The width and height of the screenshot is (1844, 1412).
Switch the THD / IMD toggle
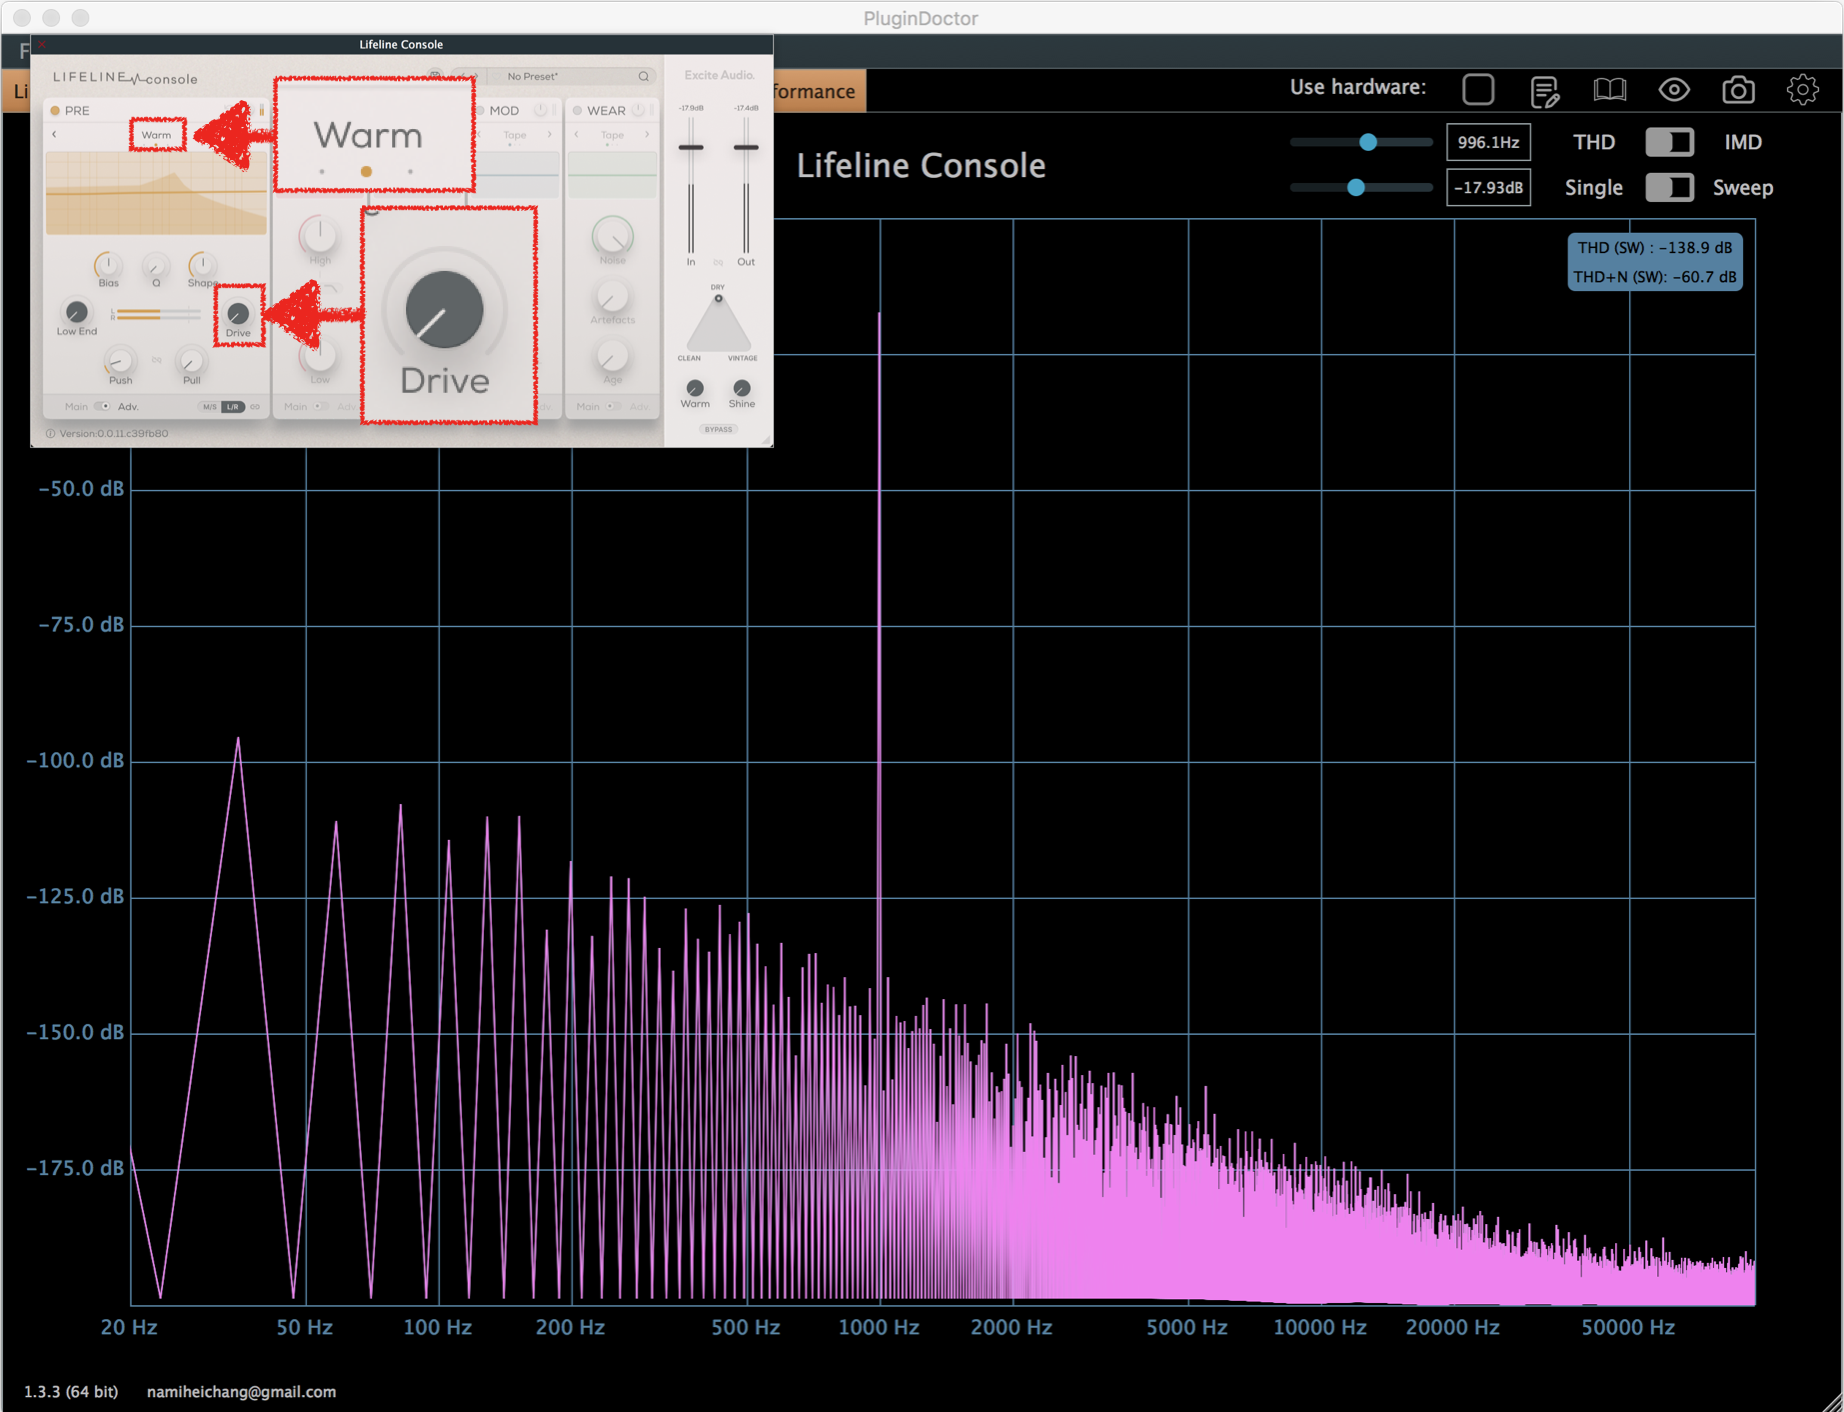[1669, 142]
